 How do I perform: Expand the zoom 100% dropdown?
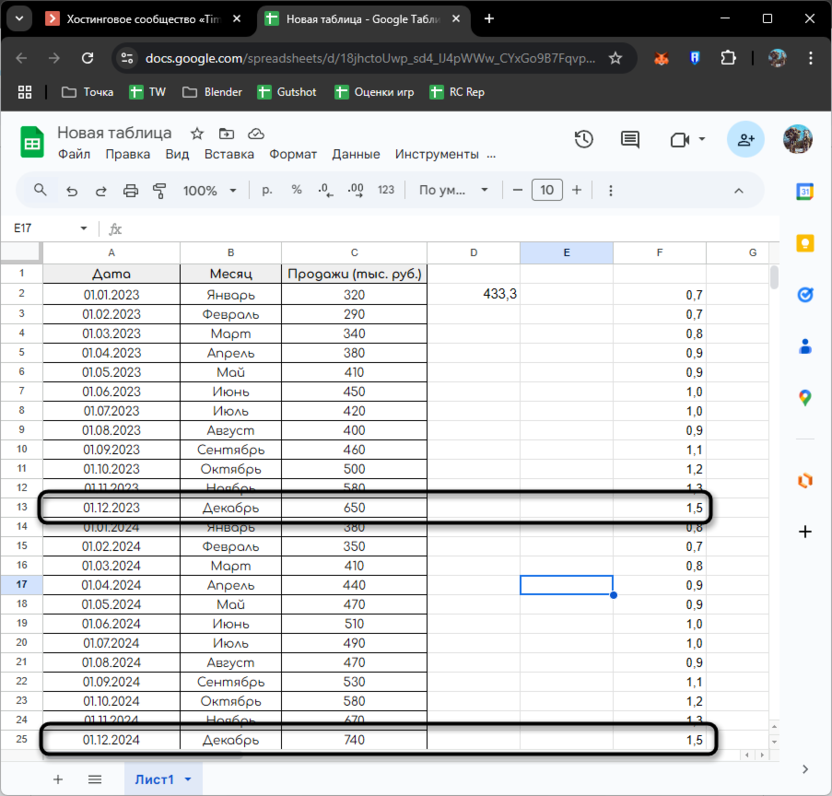coord(210,190)
